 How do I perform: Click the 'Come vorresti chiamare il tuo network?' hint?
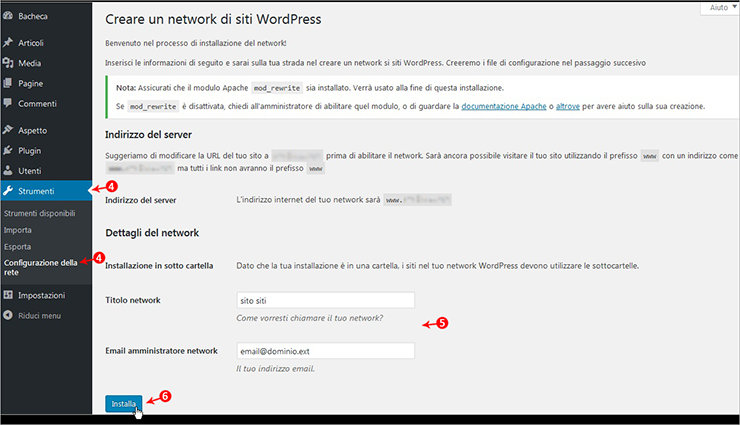(x=310, y=318)
